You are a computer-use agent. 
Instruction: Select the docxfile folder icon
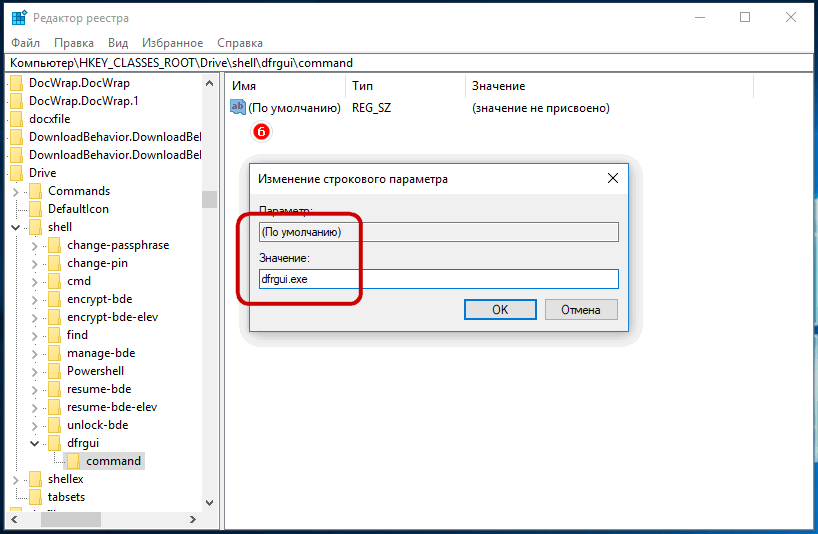click(16, 119)
